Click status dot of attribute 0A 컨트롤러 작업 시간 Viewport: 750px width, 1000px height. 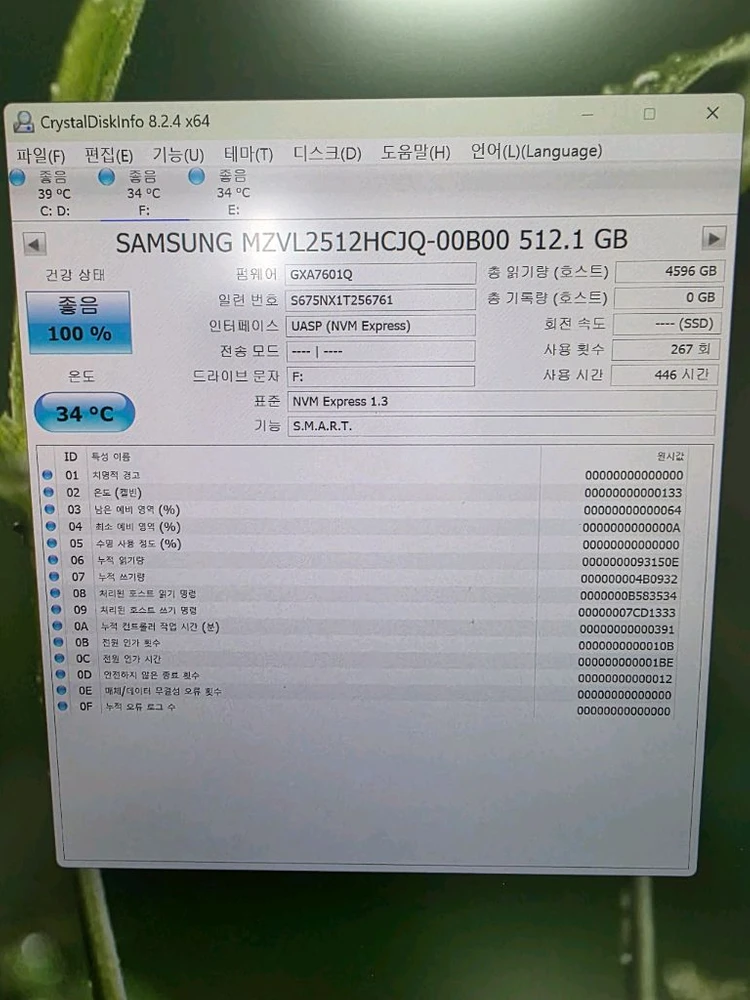pyautogui.click(x=57, y=626)
